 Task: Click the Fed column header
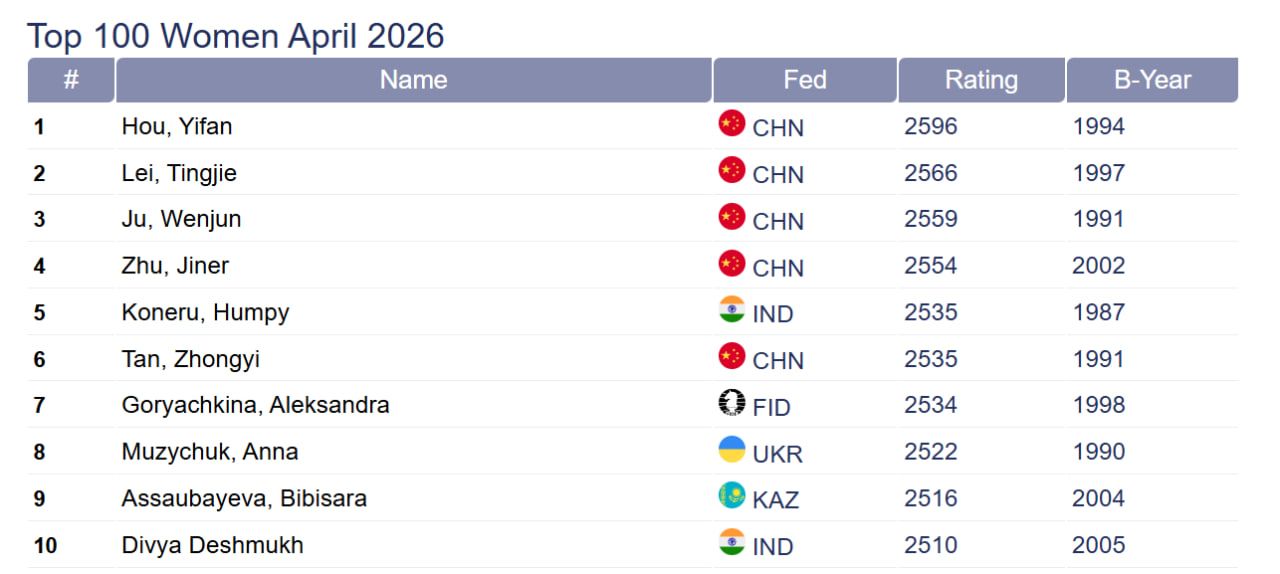805,80
